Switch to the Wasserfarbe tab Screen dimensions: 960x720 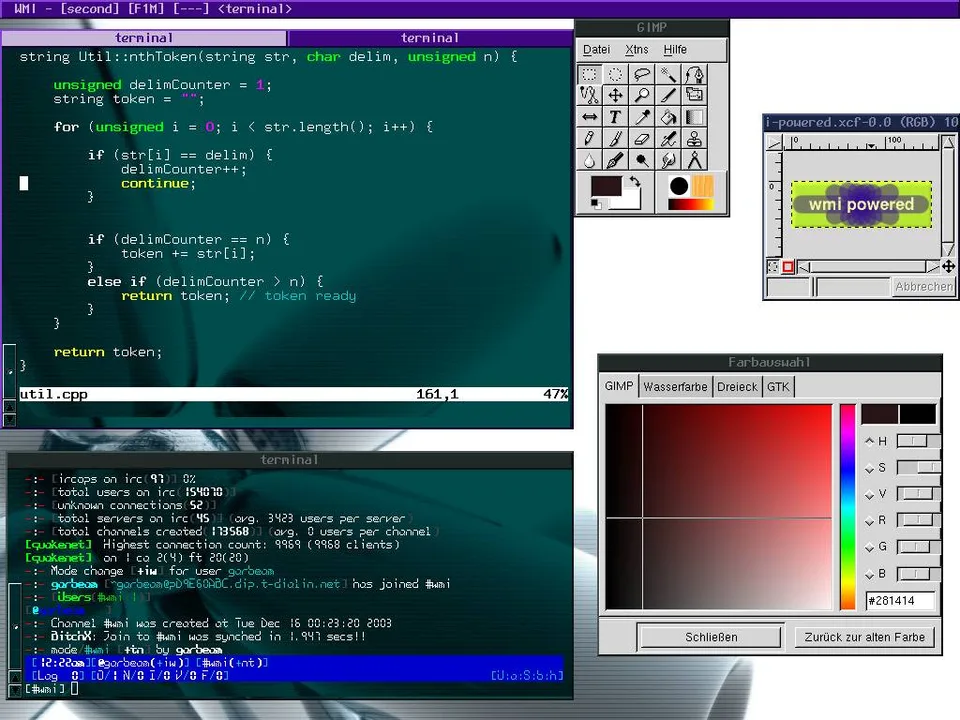675,387
